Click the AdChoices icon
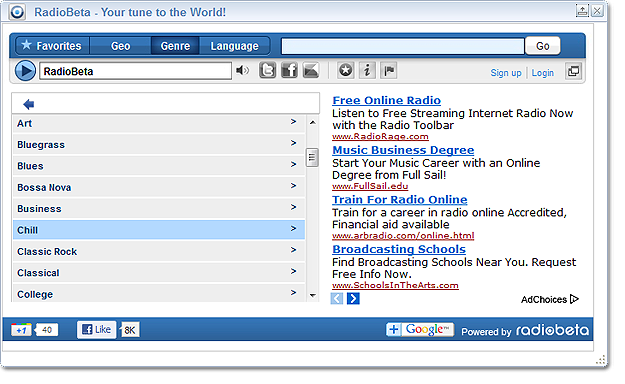The width and height of the screenshot is (625, 384). [x=574, y=299]
